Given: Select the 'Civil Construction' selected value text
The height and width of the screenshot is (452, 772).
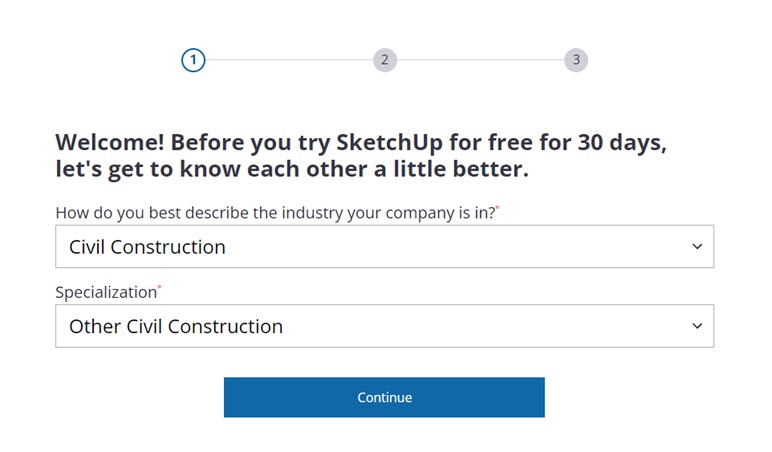Looking at the screenshot, I should point(147,247).
